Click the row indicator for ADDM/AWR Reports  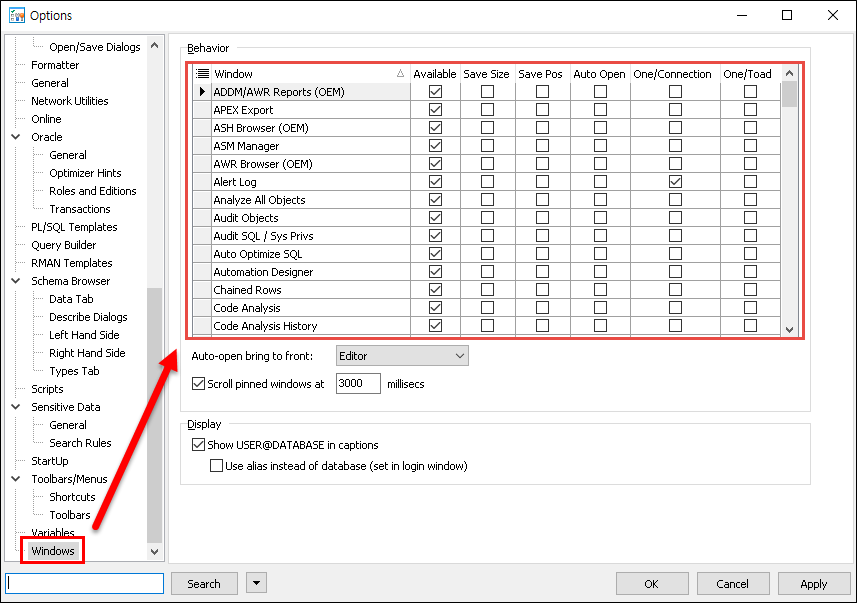(x=202, y=91)
